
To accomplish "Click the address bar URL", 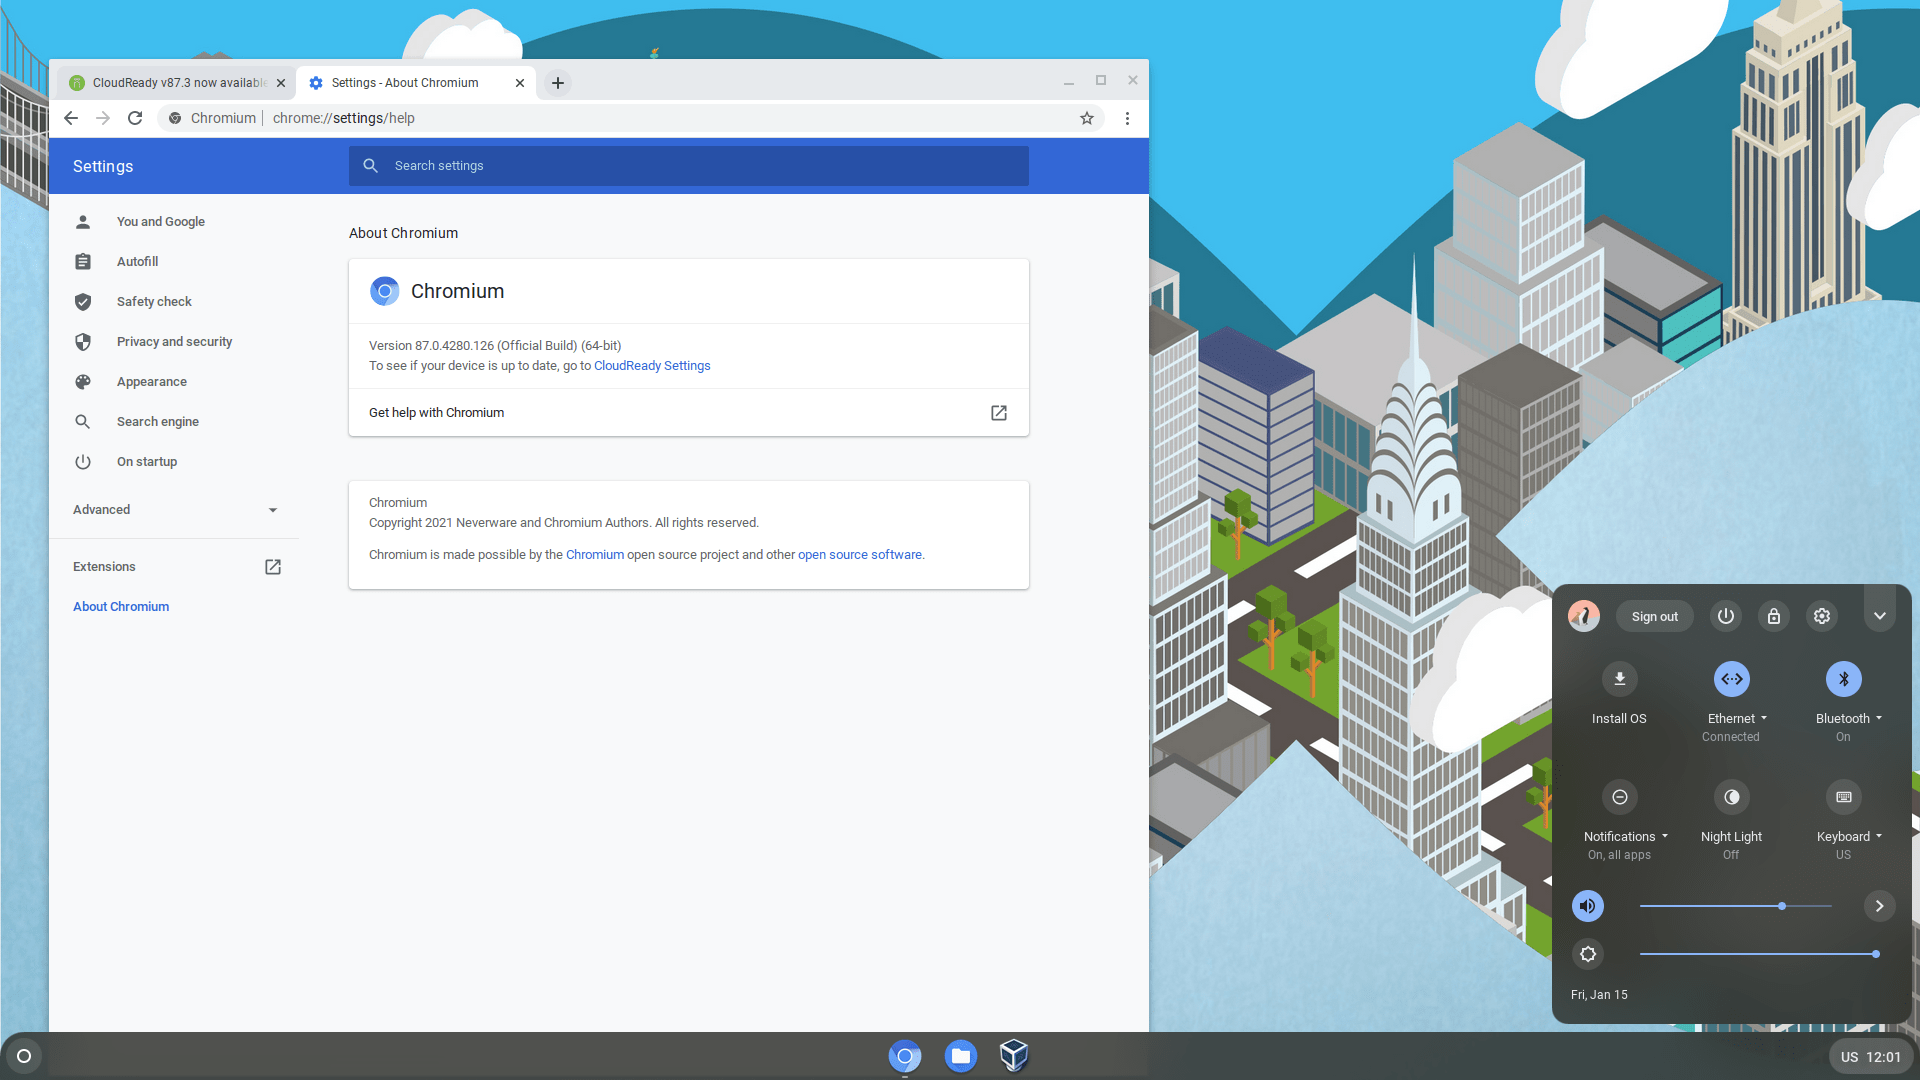I will (343, 118).
